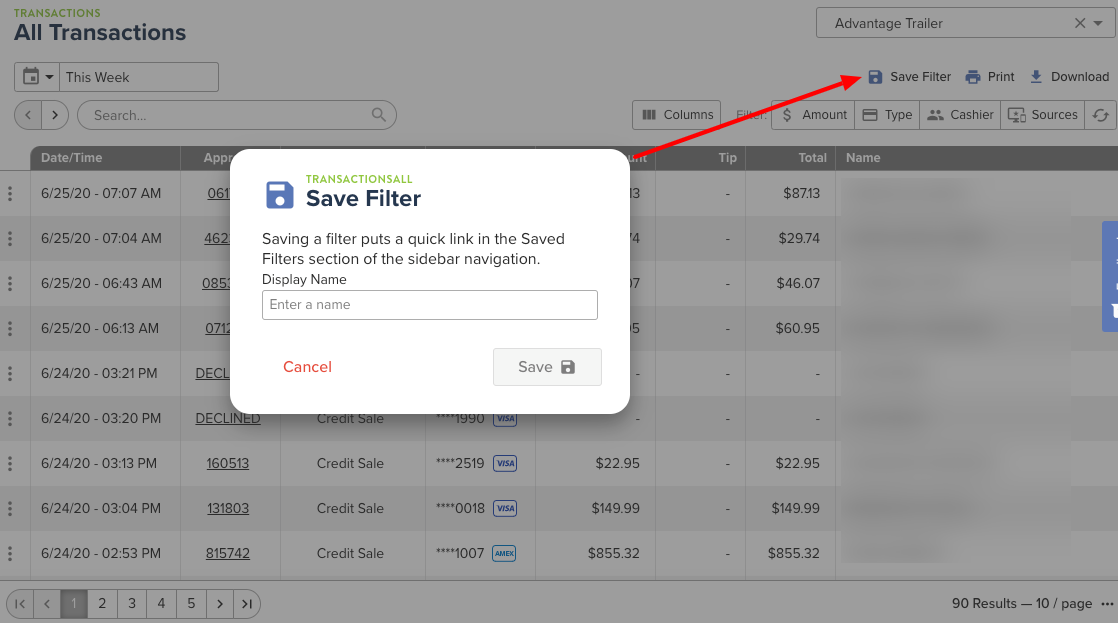The image size is (1118, 623).
Task: Open the ellipsis menu near 90 Results
Action: pyautogui.click(x=1106, y=603)
